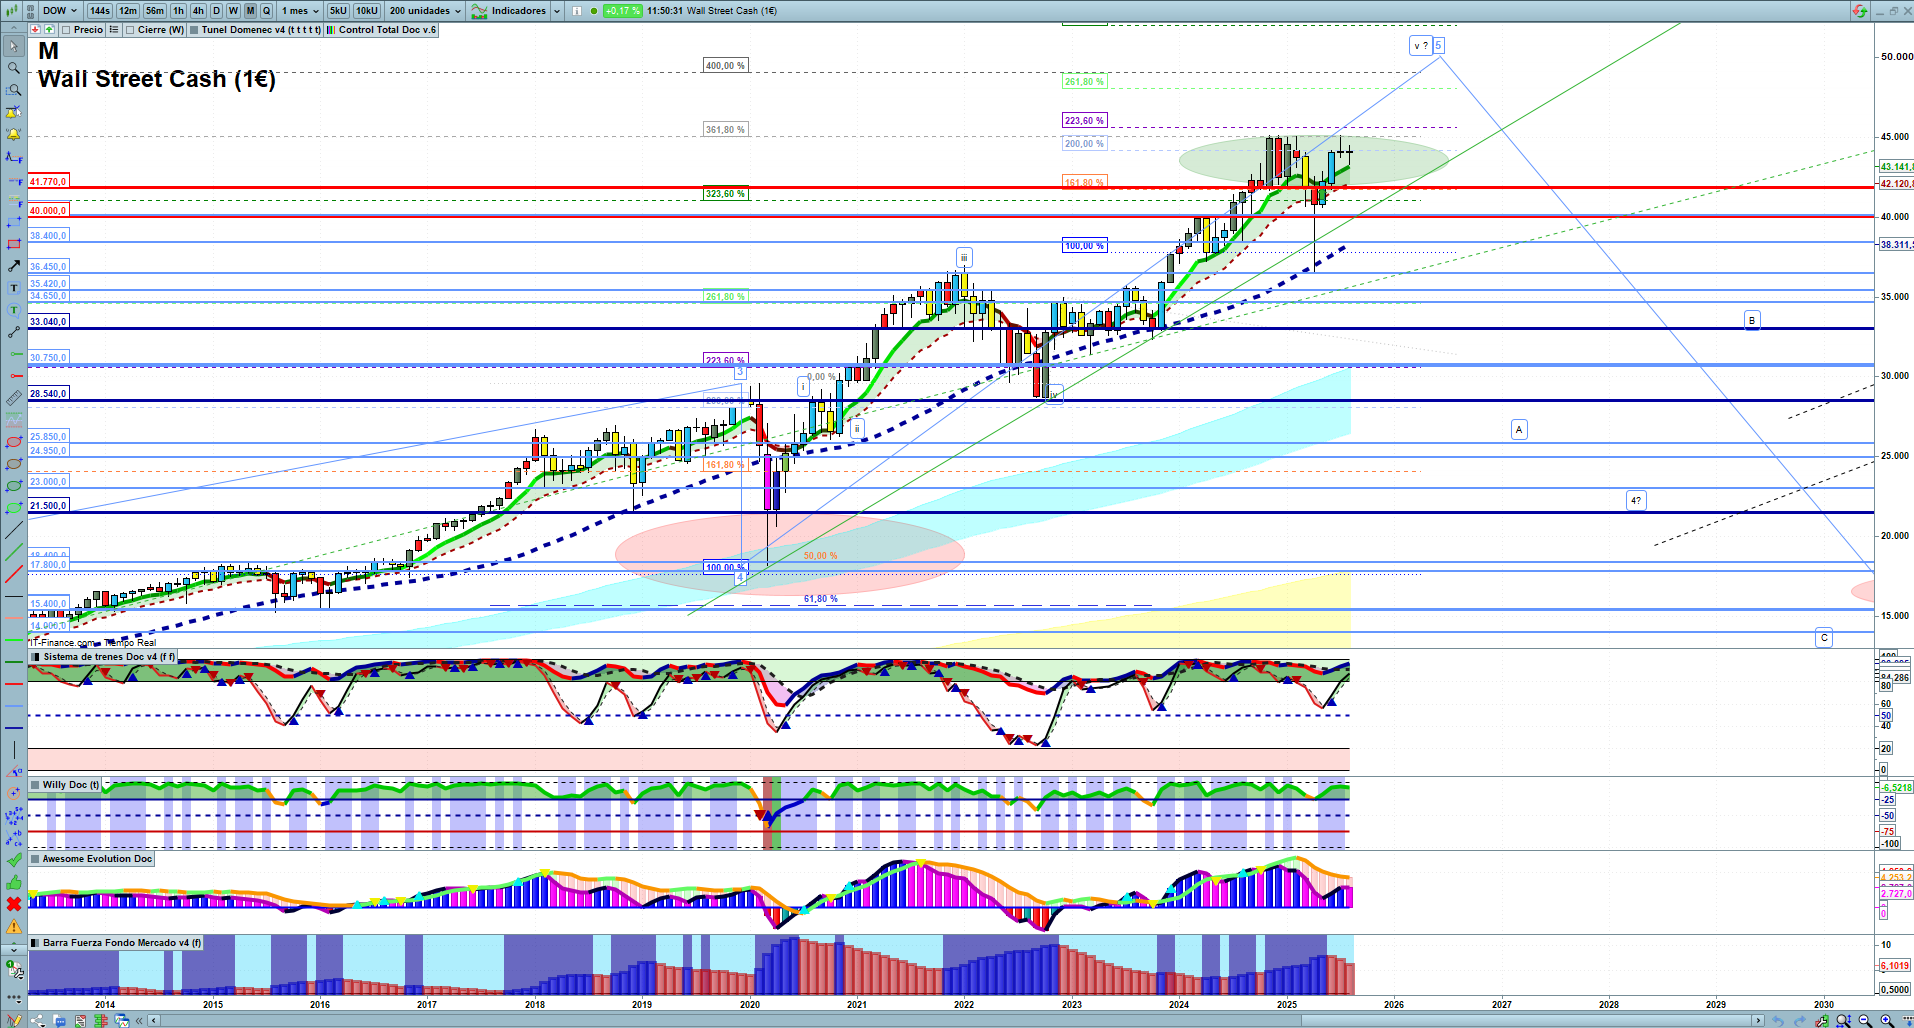Pick the green diagonal trend line tool
Viewport: 1914px width, 1028px height.
(13, 552)
